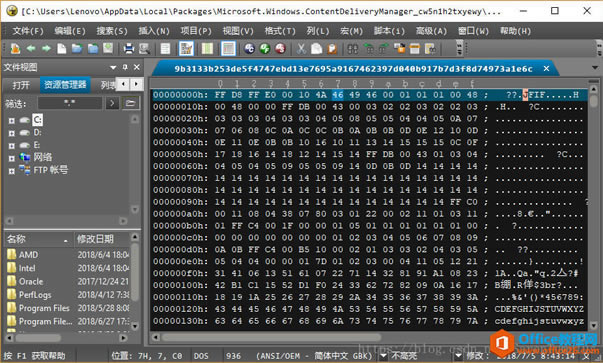Click the open folder icon in toolbar
This screenshot has height=363, width=603.
click(x=77, y=48)
